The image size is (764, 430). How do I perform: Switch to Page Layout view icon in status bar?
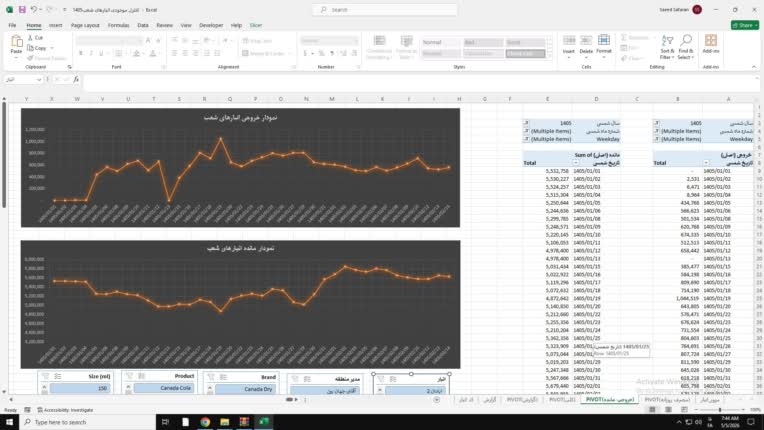[x=668, y=410]
